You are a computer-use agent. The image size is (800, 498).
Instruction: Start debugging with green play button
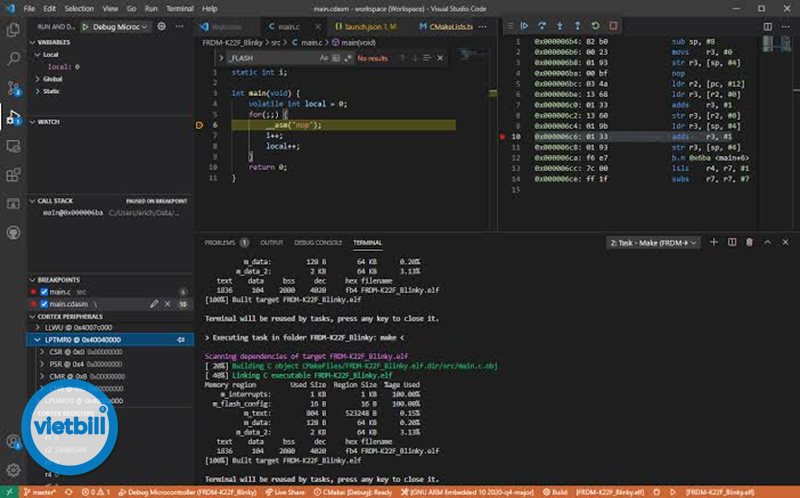(85, 27)
